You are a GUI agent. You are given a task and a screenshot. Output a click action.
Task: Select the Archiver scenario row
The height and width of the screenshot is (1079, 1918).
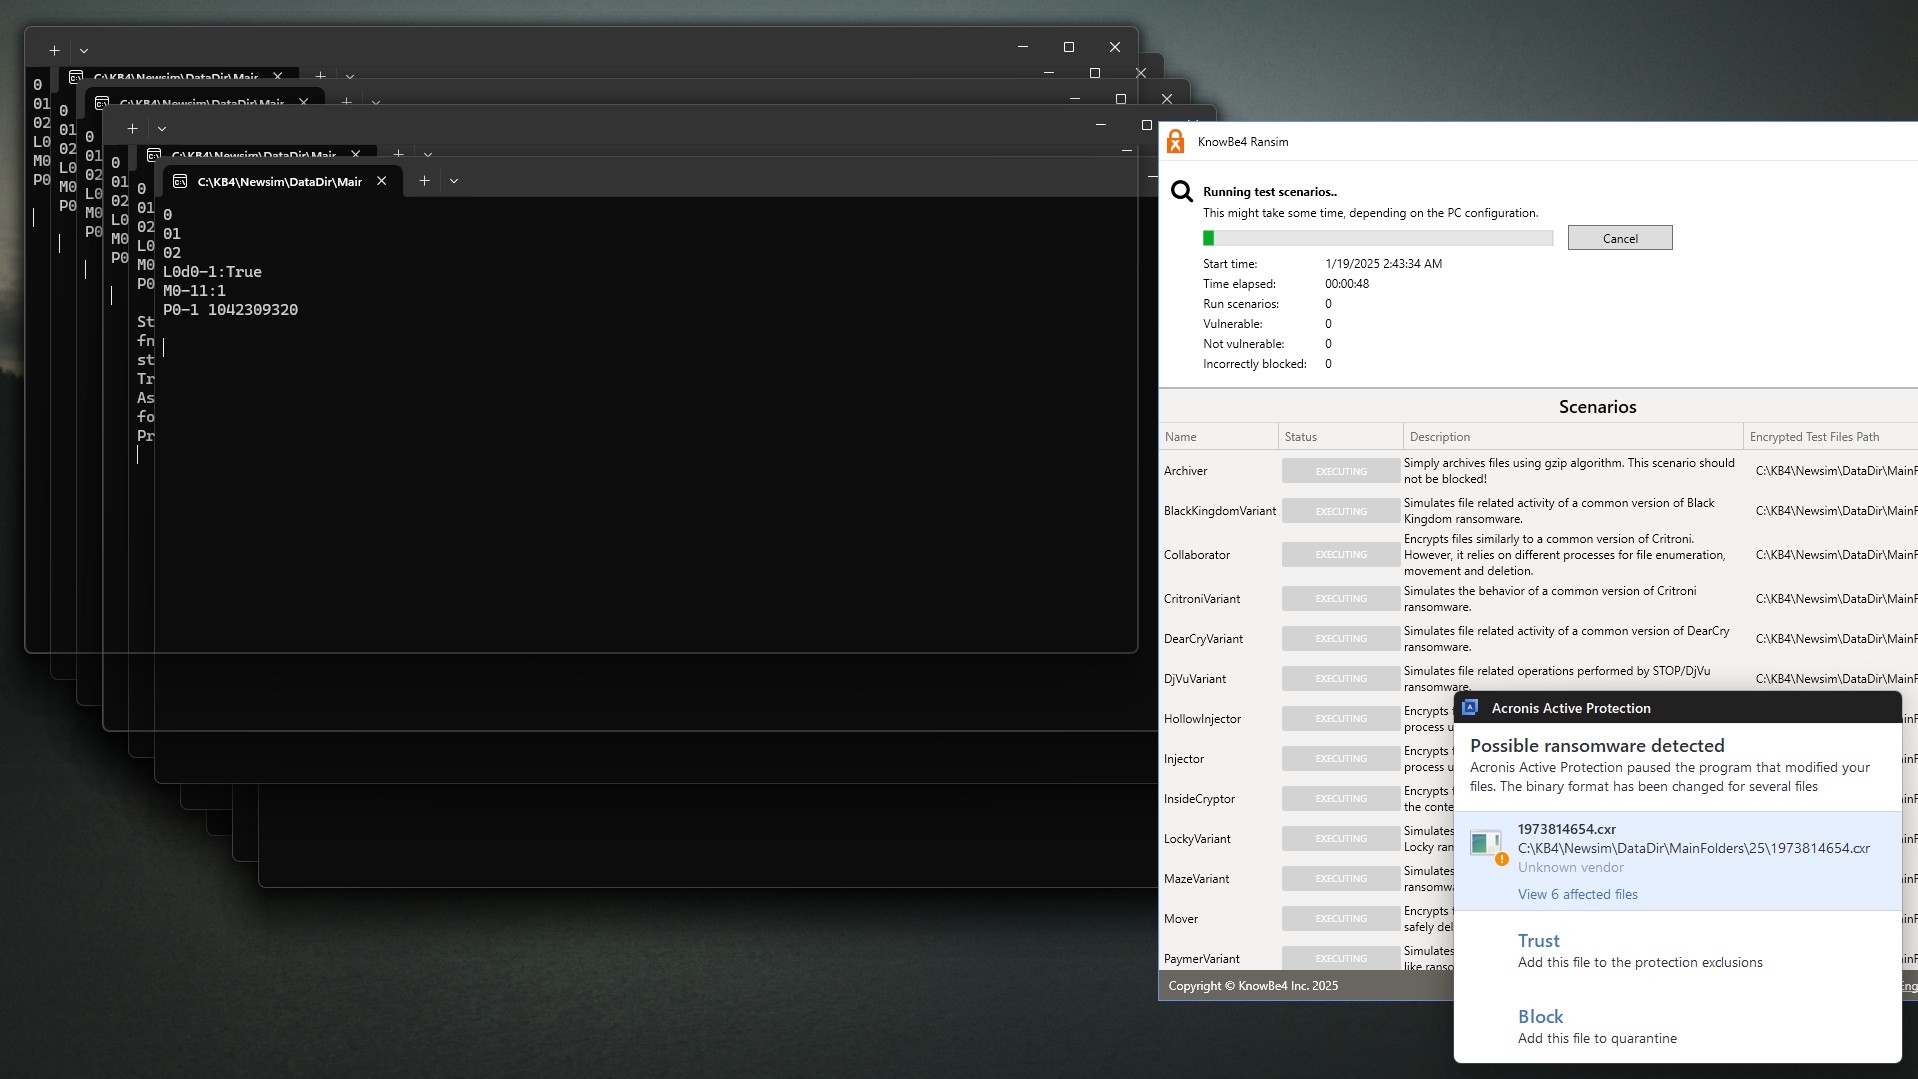pos(1538,471)
